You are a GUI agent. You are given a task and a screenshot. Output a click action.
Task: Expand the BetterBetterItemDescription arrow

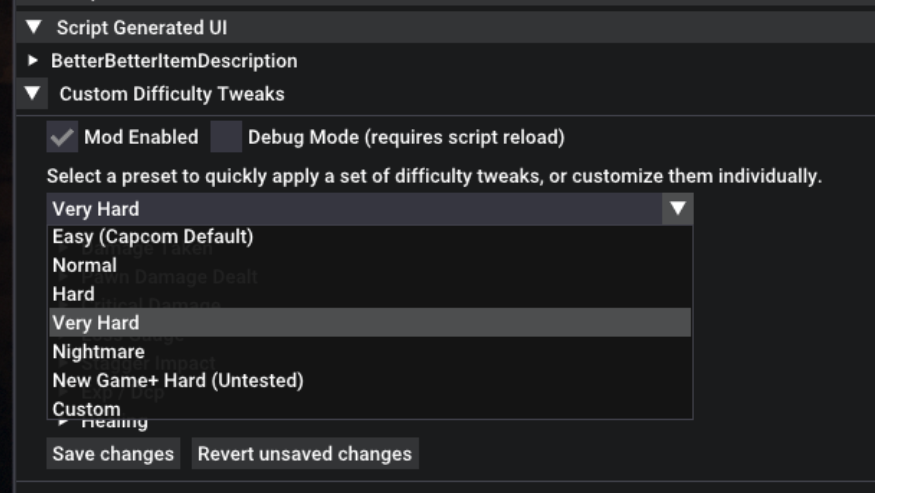point(34,61)
